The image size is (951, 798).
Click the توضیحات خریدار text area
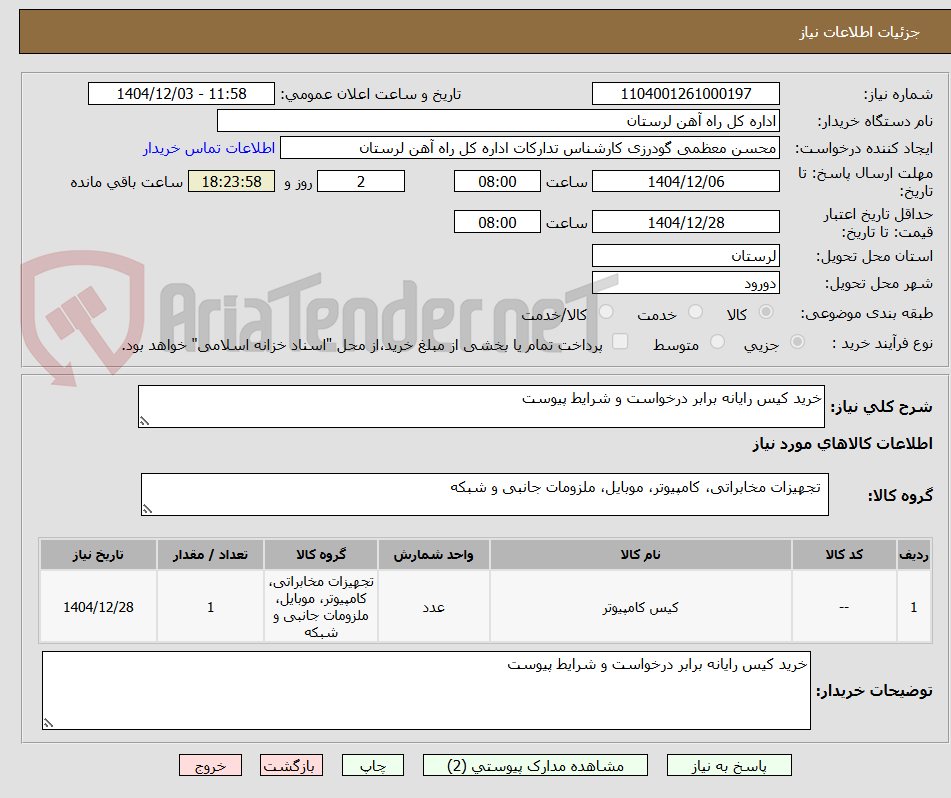pos(426,691)
